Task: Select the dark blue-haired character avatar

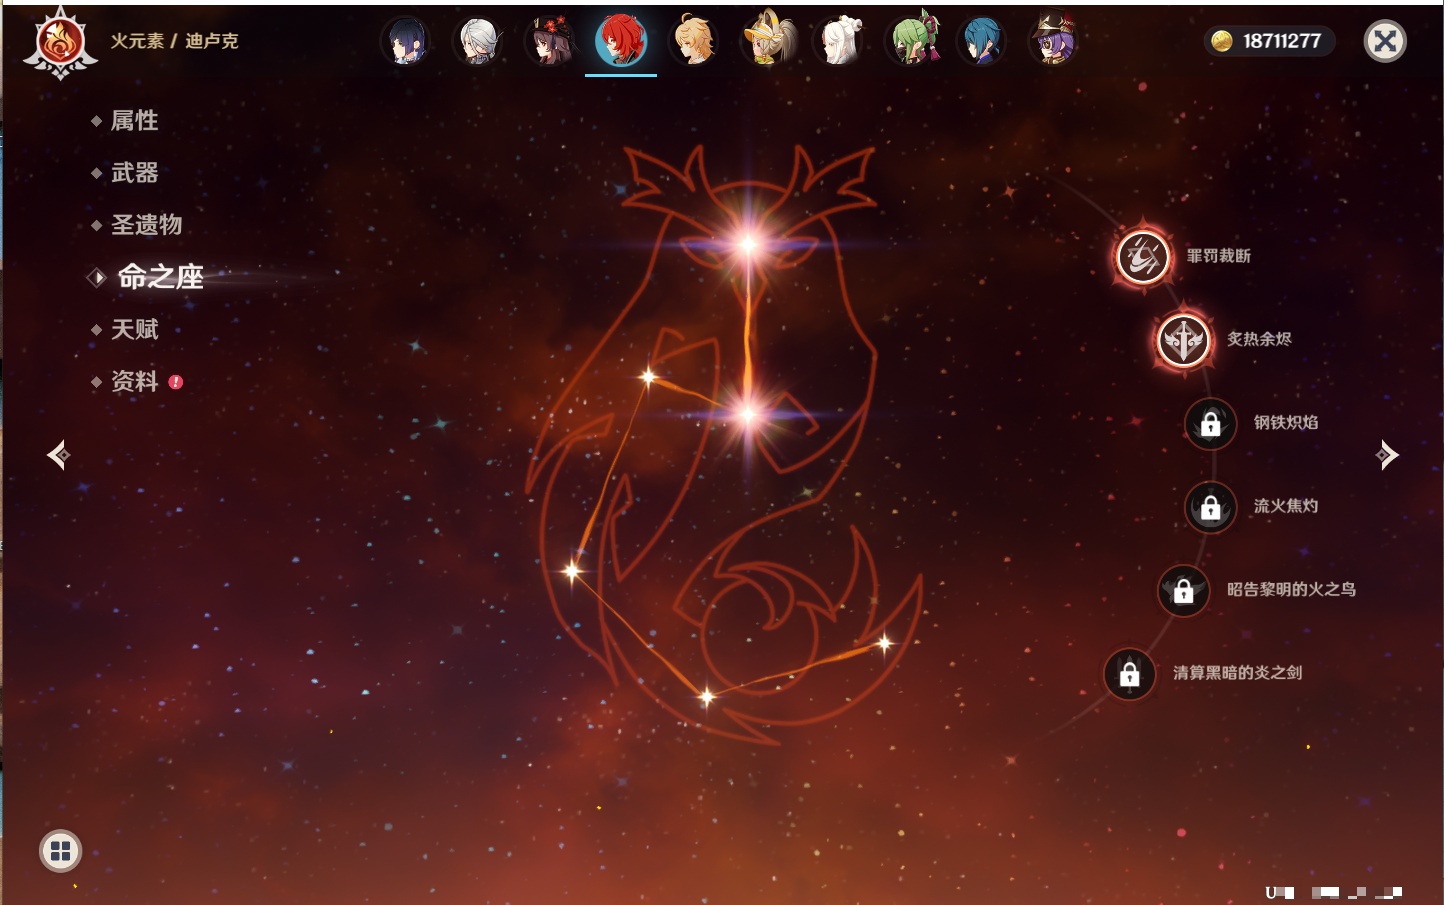Action: pos(406,41)
